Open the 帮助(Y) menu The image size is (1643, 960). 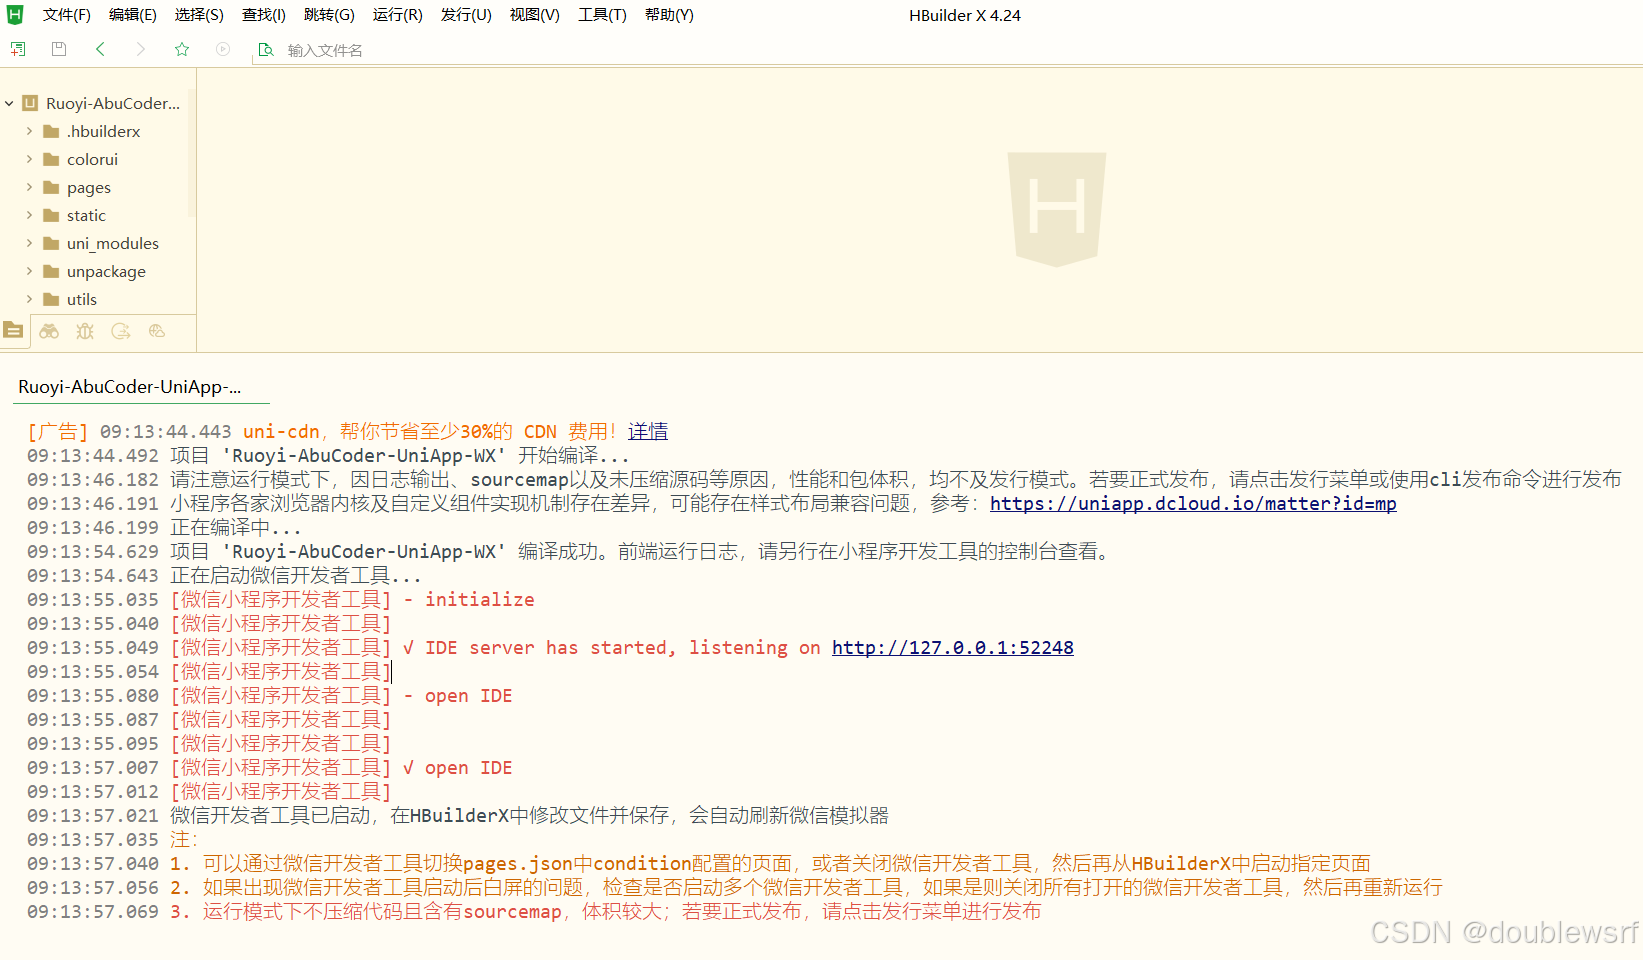669,15
